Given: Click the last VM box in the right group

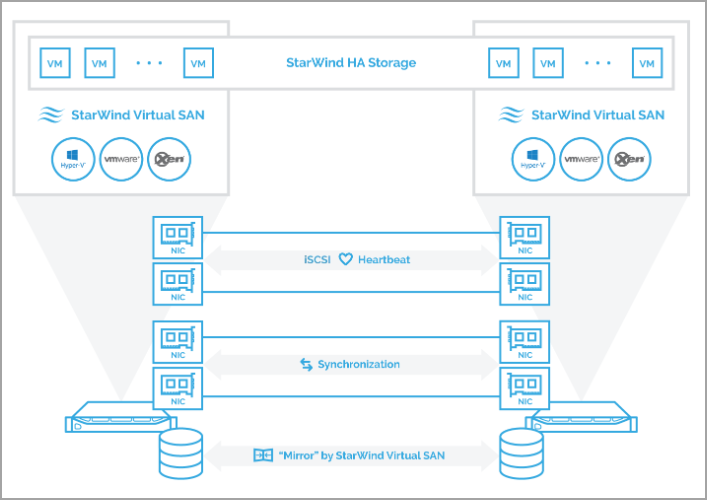Looking at the screenshot, I should (647, 63).
